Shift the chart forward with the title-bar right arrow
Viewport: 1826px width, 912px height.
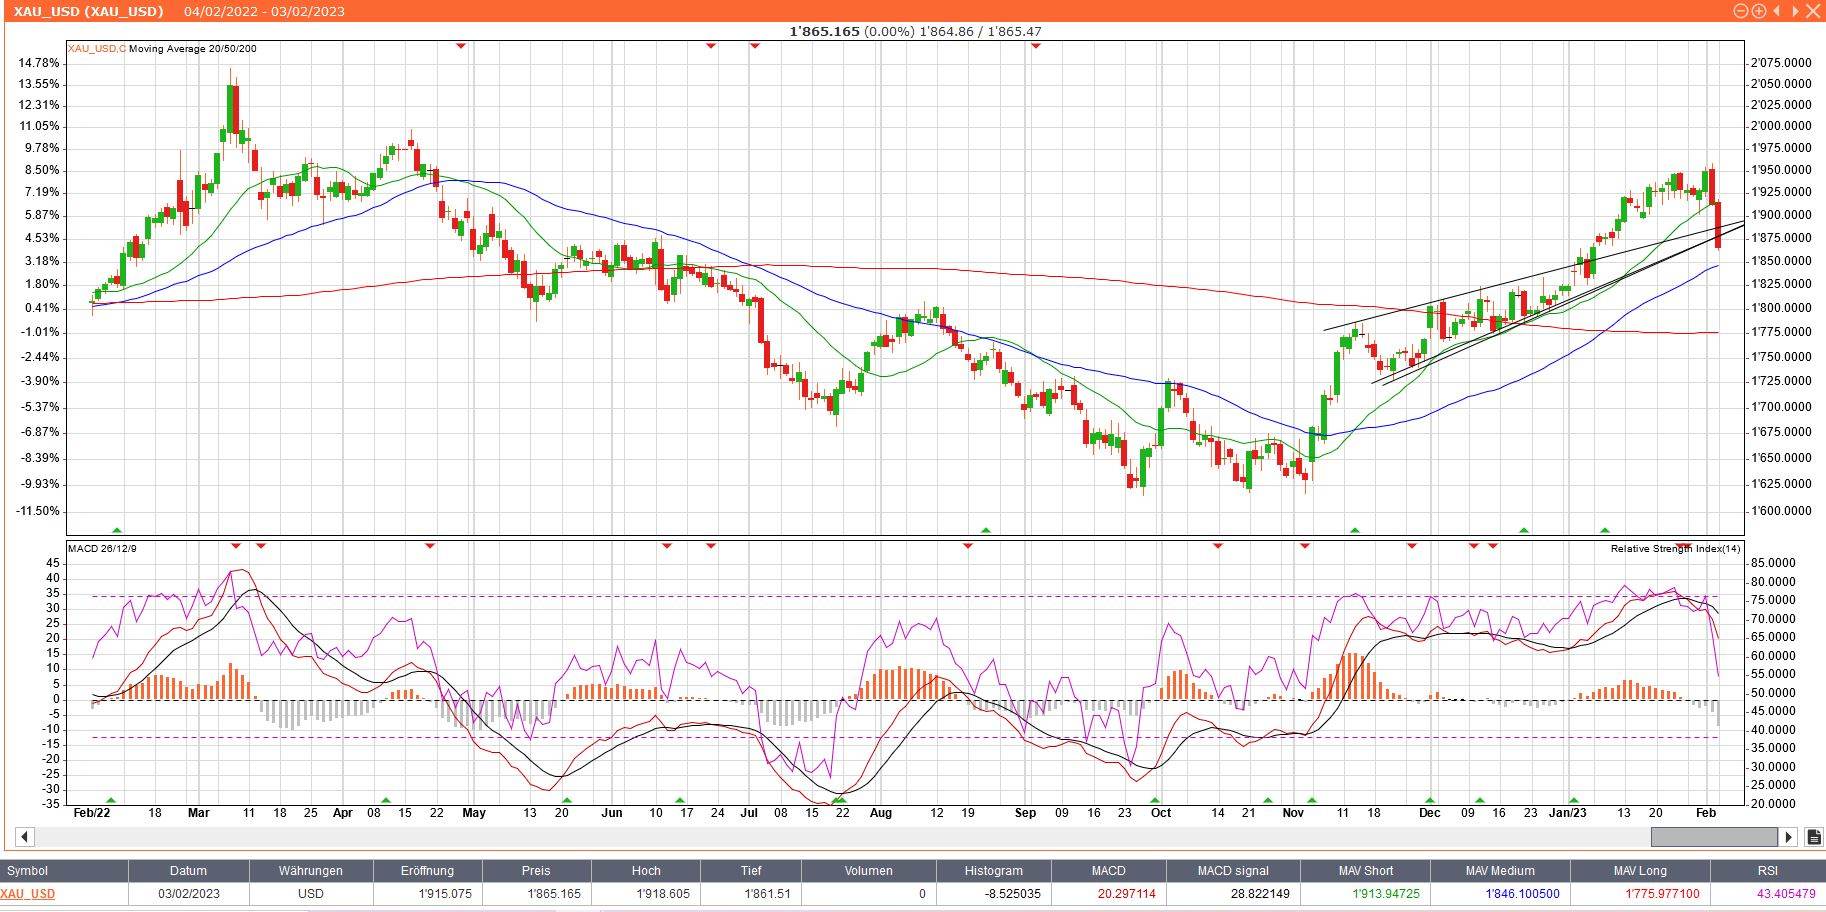tap(1795, 11)
